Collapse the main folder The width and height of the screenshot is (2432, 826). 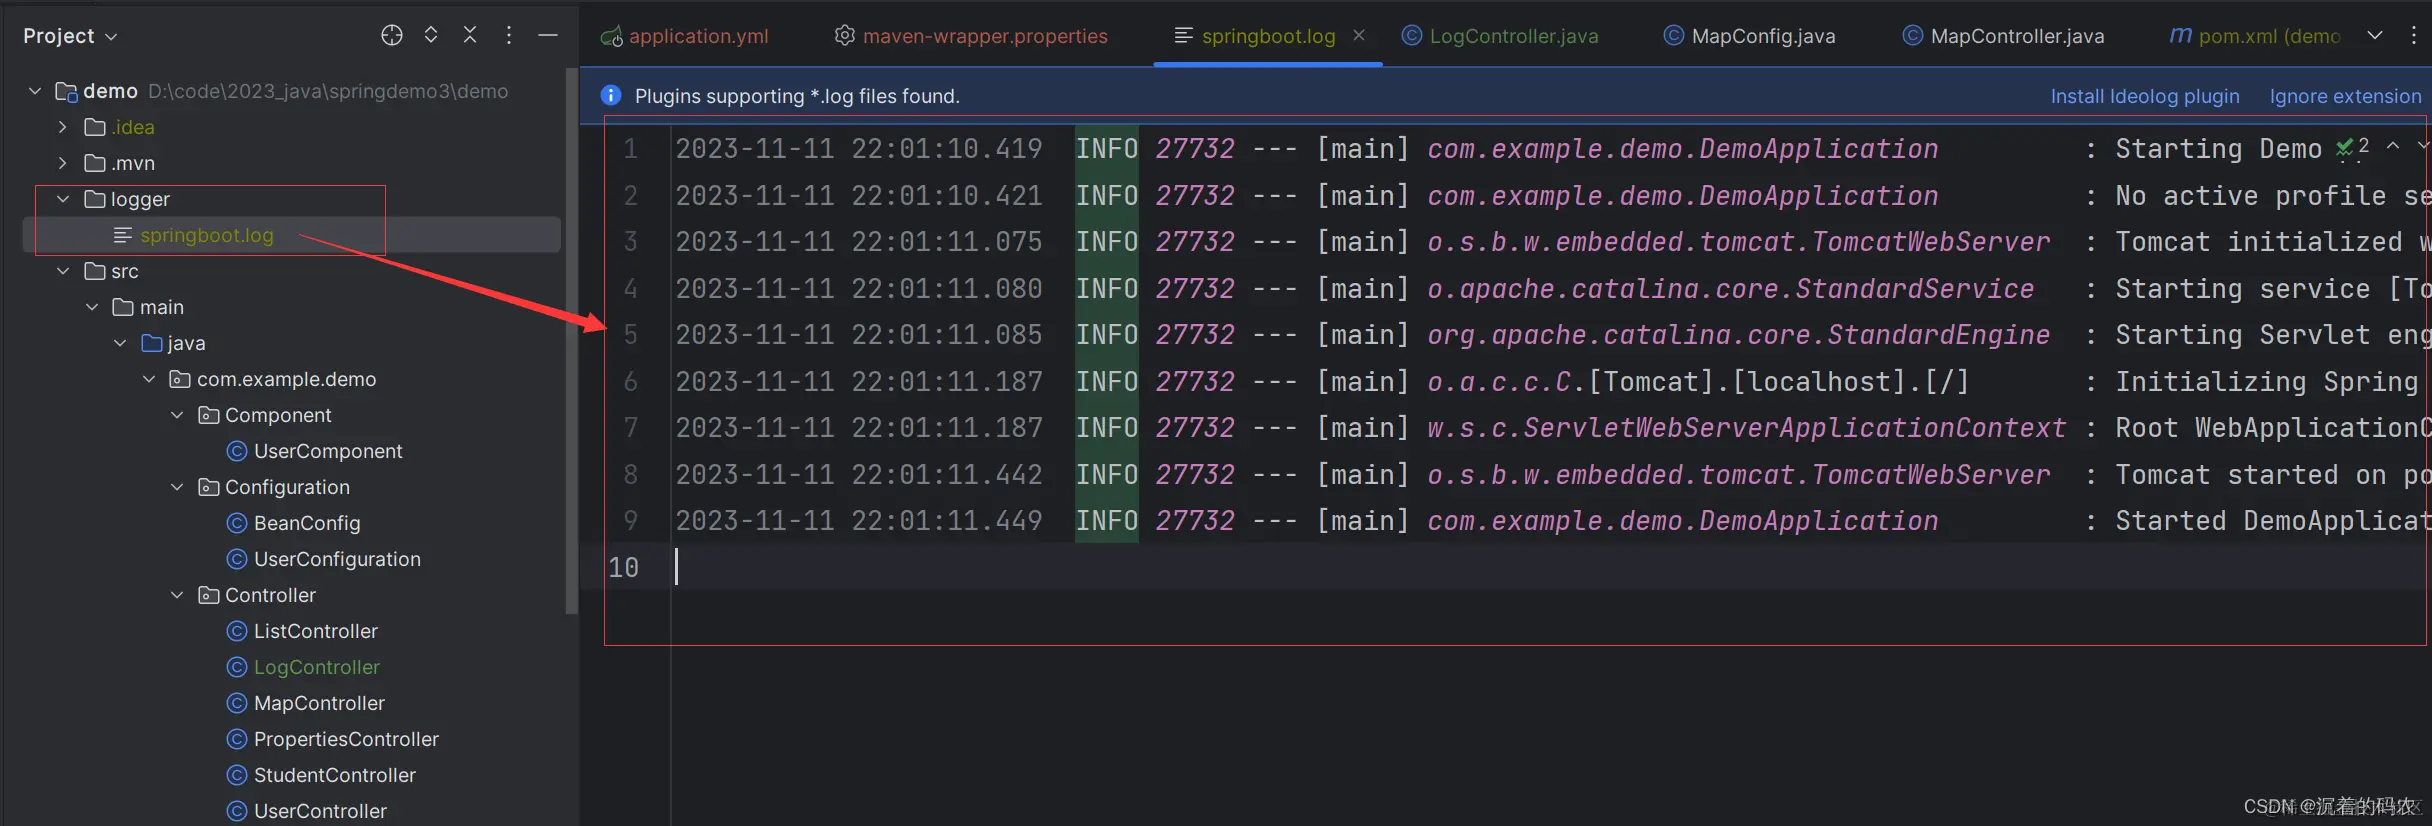(x=92, y=307)
